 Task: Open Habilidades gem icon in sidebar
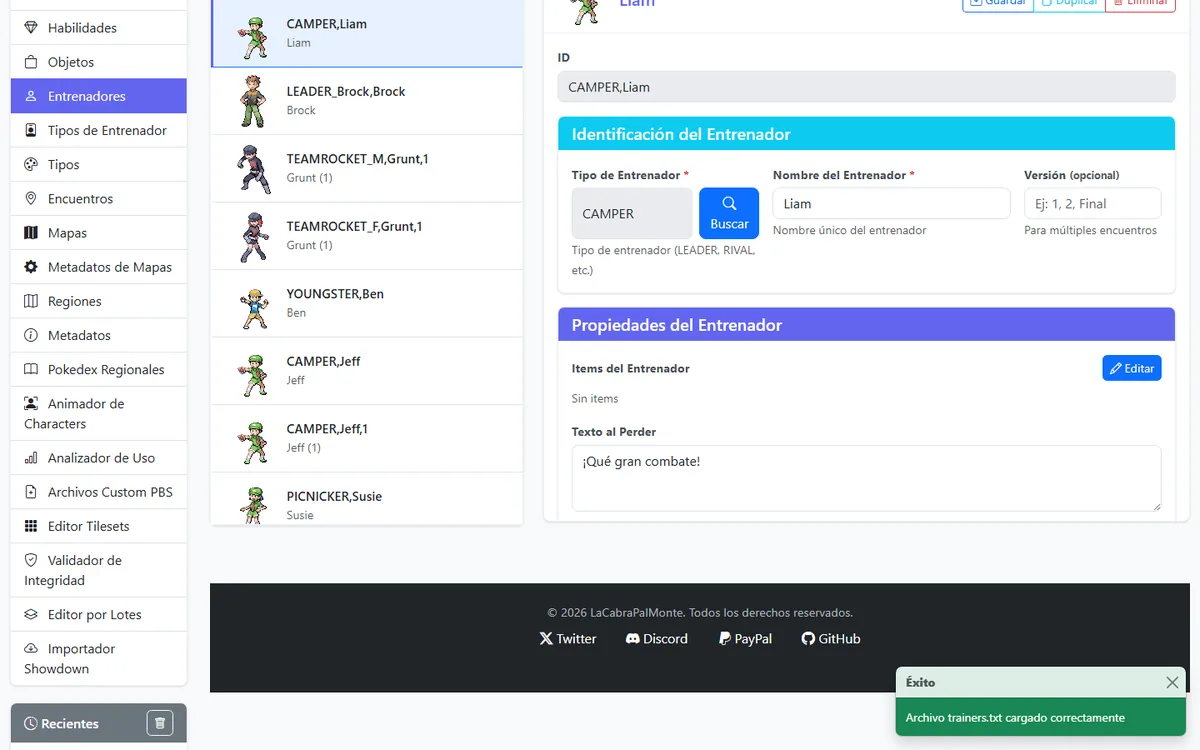pyautogui.click(x=31, y=28)
